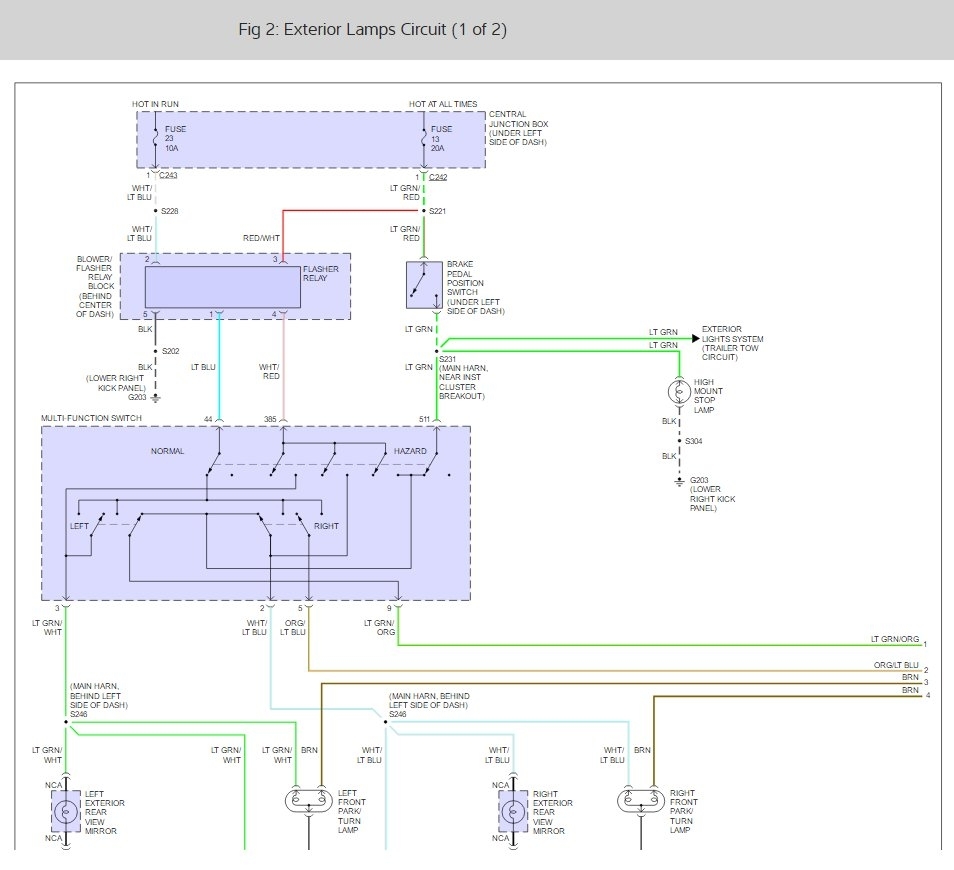Click the S231 splice point

[x=437, y=351]
